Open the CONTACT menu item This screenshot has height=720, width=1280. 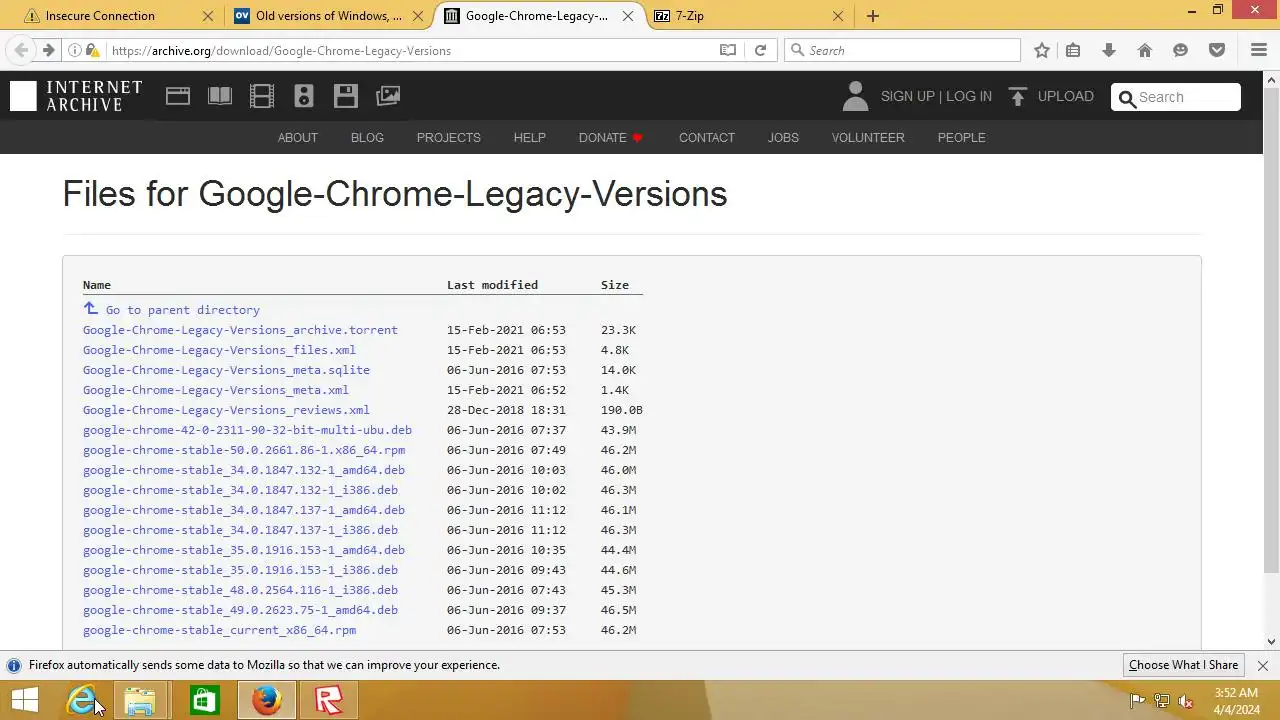(707, 138)
